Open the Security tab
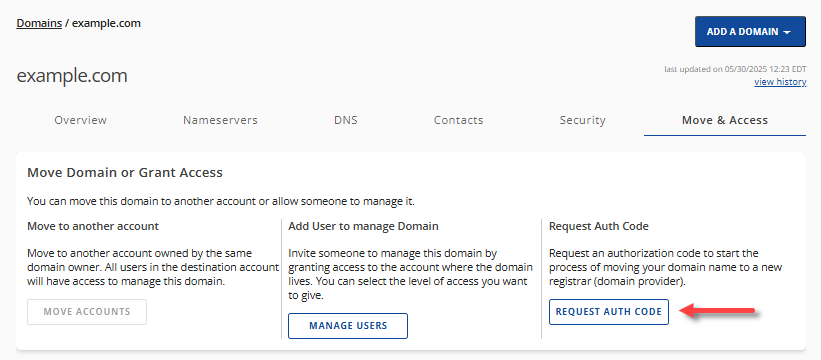821x360 pixels. pyautogui.click(x=582, y=120)
